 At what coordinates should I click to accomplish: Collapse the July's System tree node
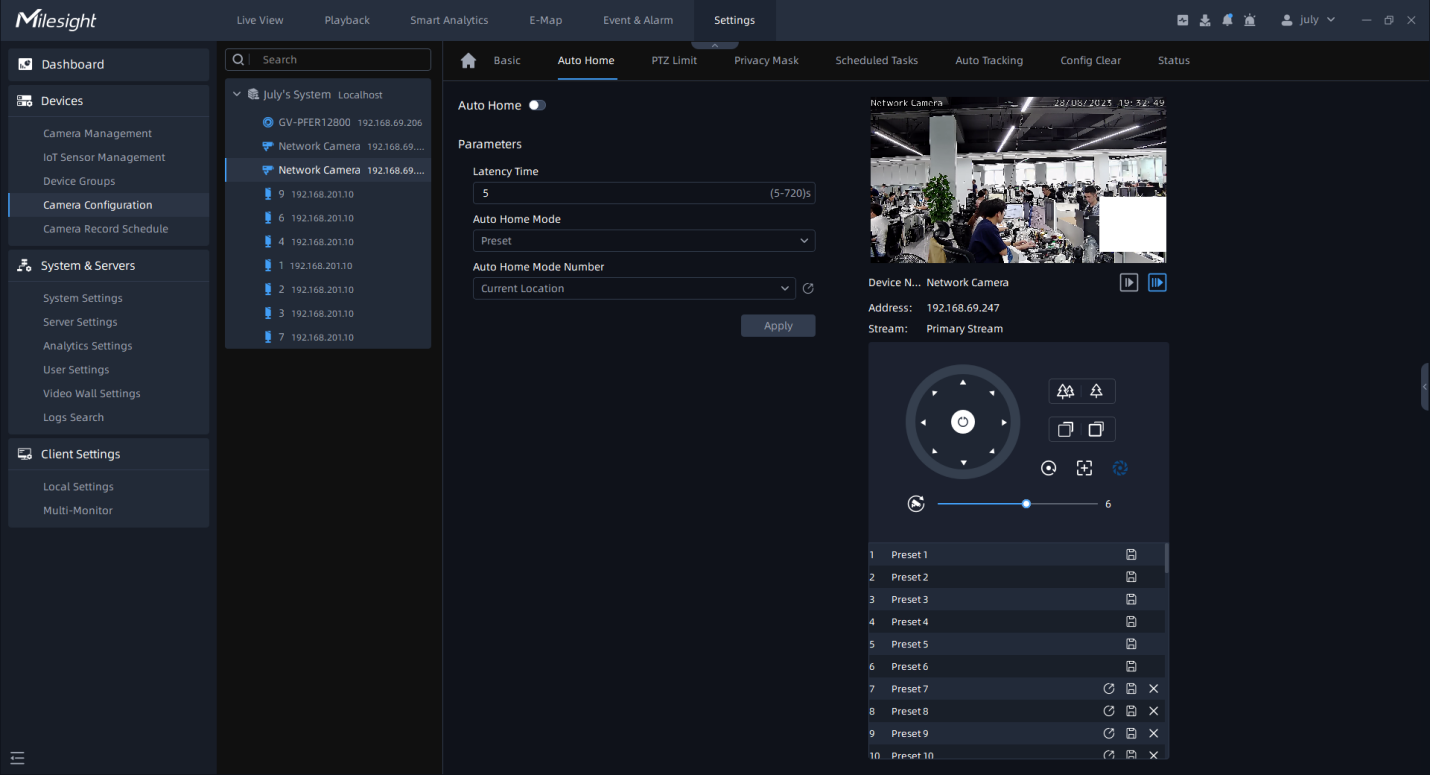pyautogui.click(x=237, y=95)
